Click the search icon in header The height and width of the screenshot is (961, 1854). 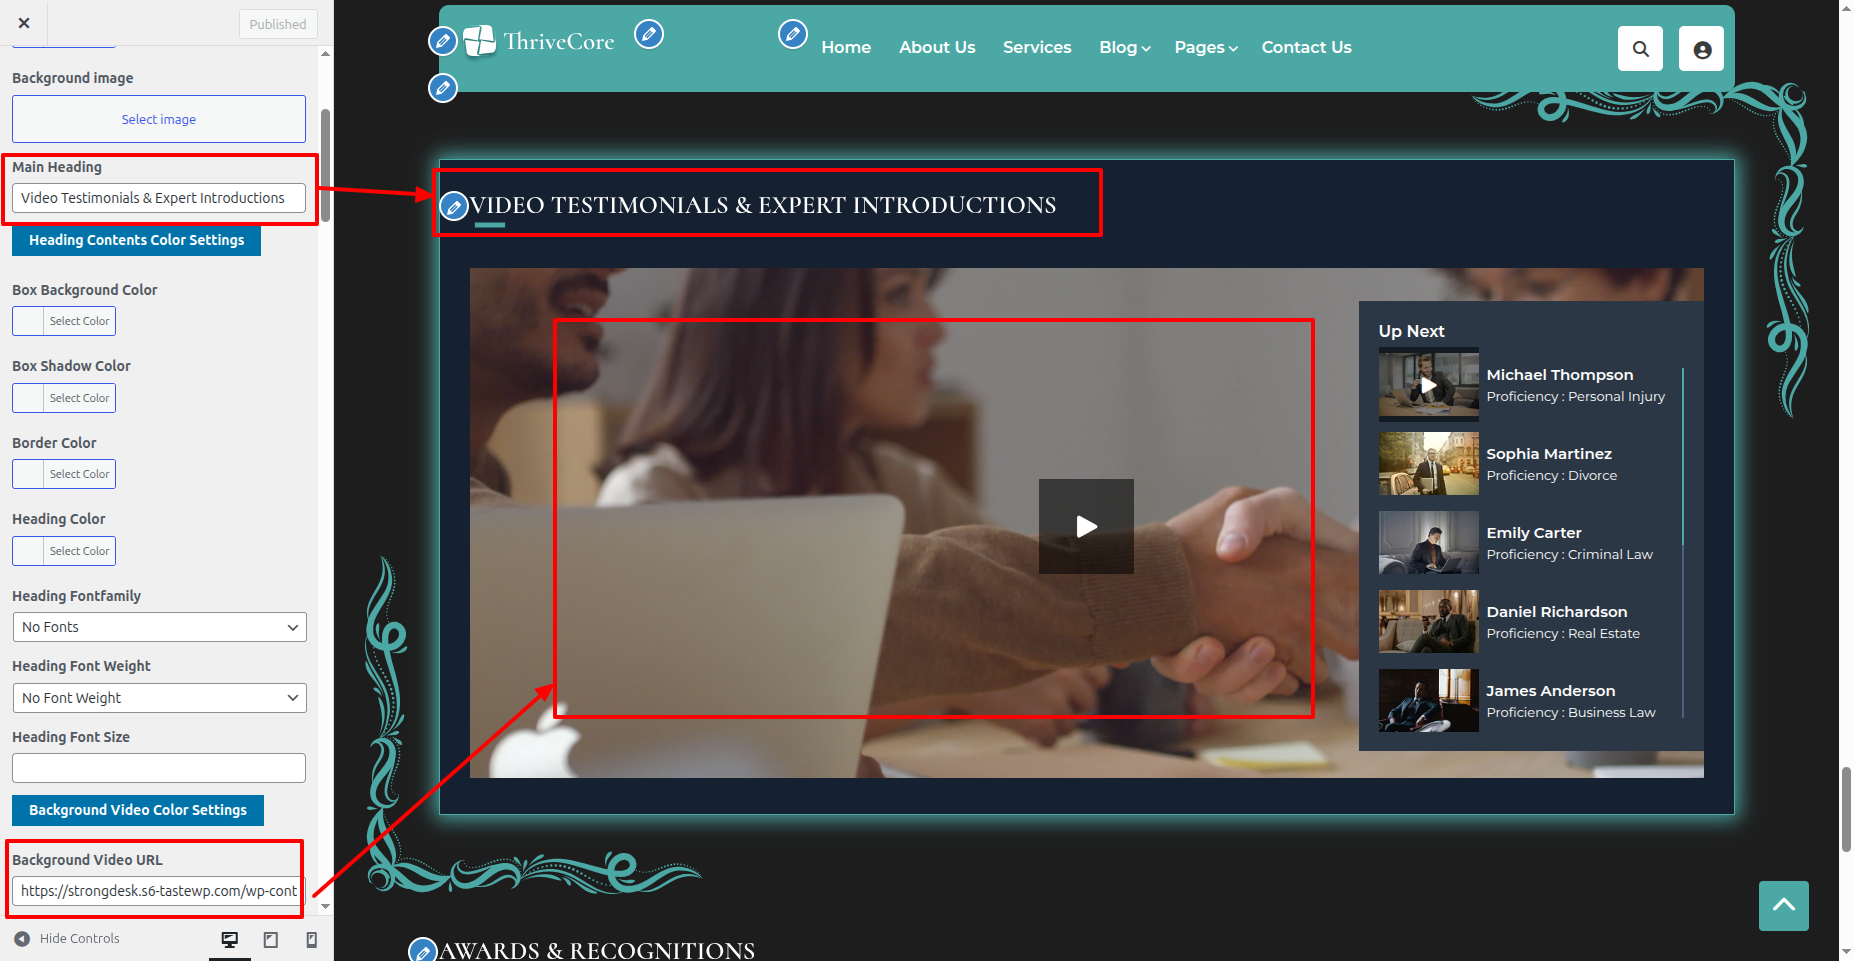(1640, 49)
